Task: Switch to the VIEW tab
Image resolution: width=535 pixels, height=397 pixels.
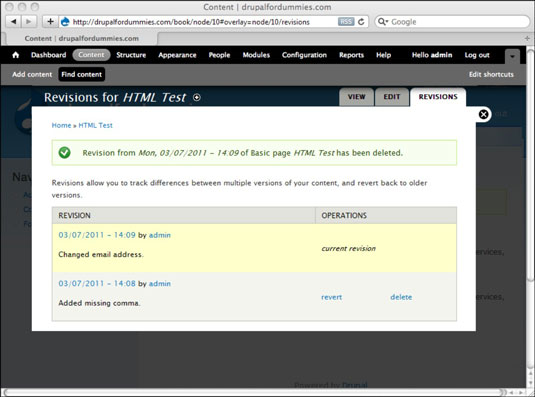Action: [356, 97]
